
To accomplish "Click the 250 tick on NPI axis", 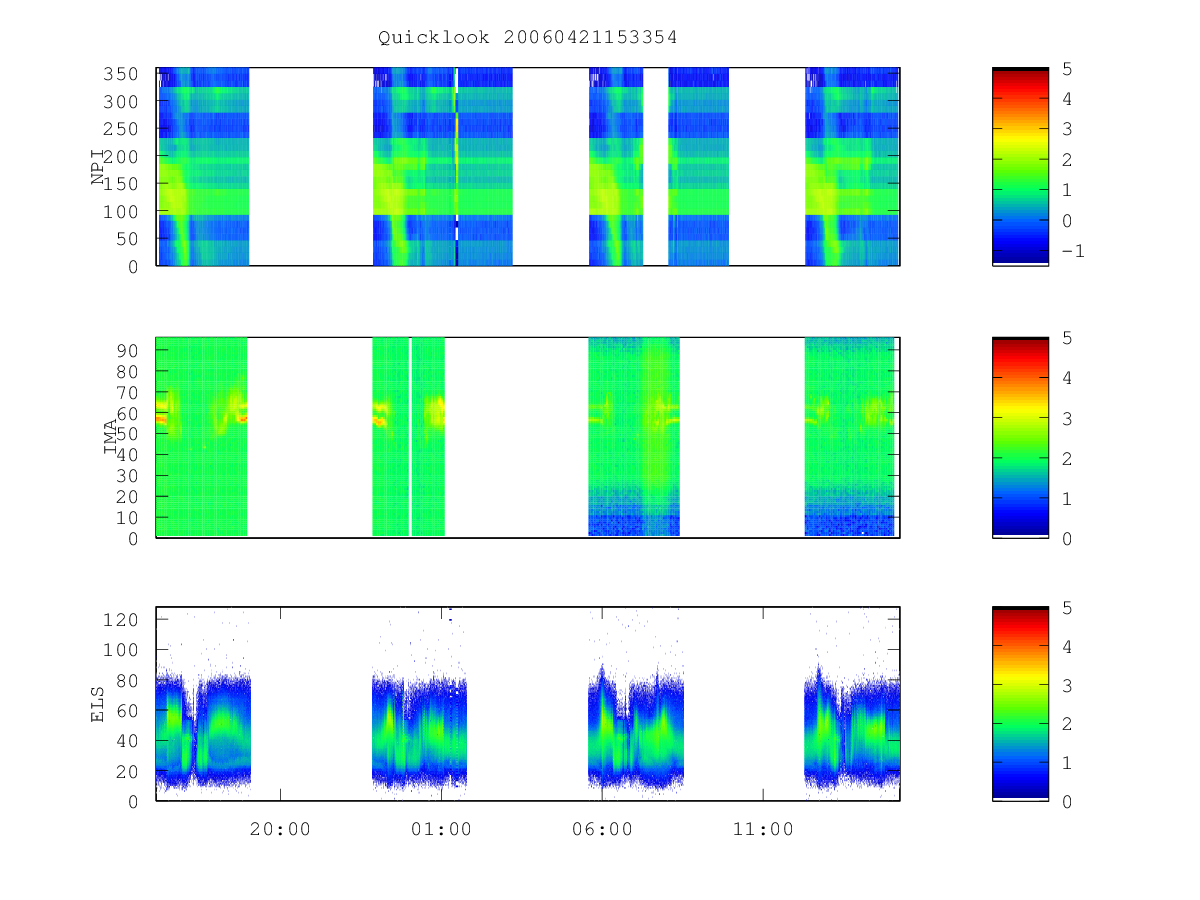I will point(123,129).
